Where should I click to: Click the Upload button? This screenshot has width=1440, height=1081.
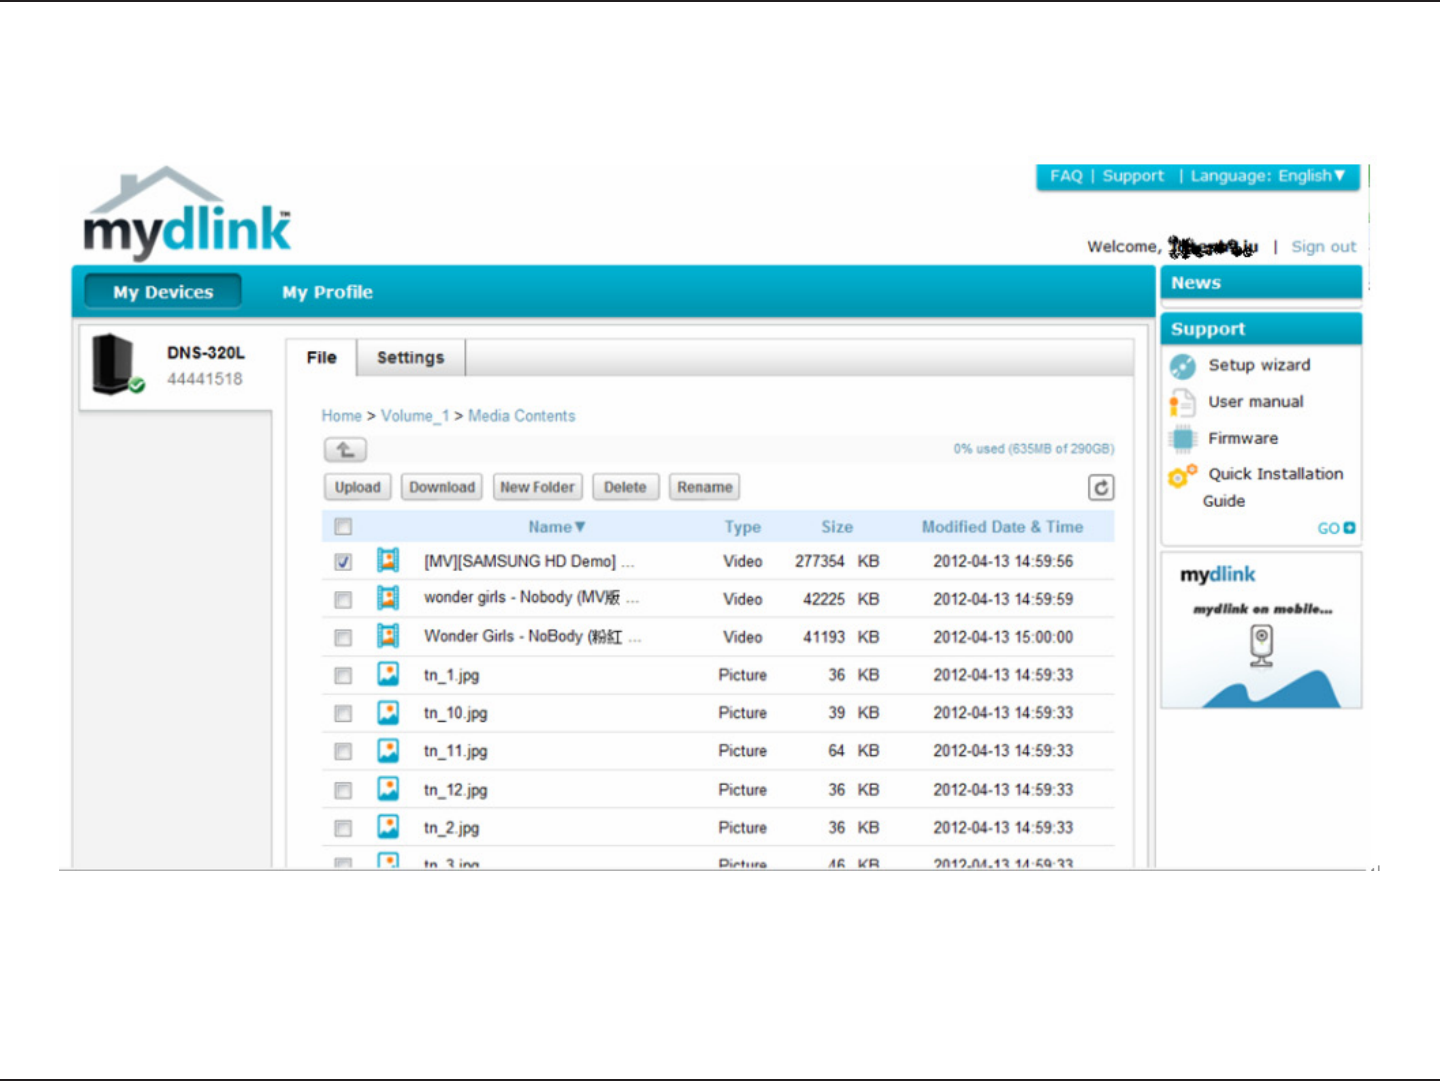pos(357,487)
